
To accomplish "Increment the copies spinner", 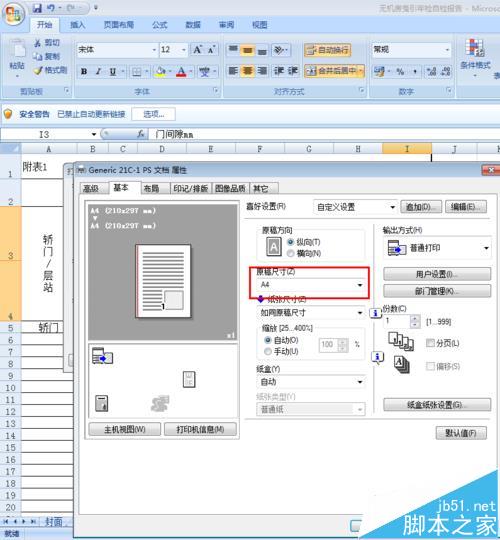I will point(415,318).
